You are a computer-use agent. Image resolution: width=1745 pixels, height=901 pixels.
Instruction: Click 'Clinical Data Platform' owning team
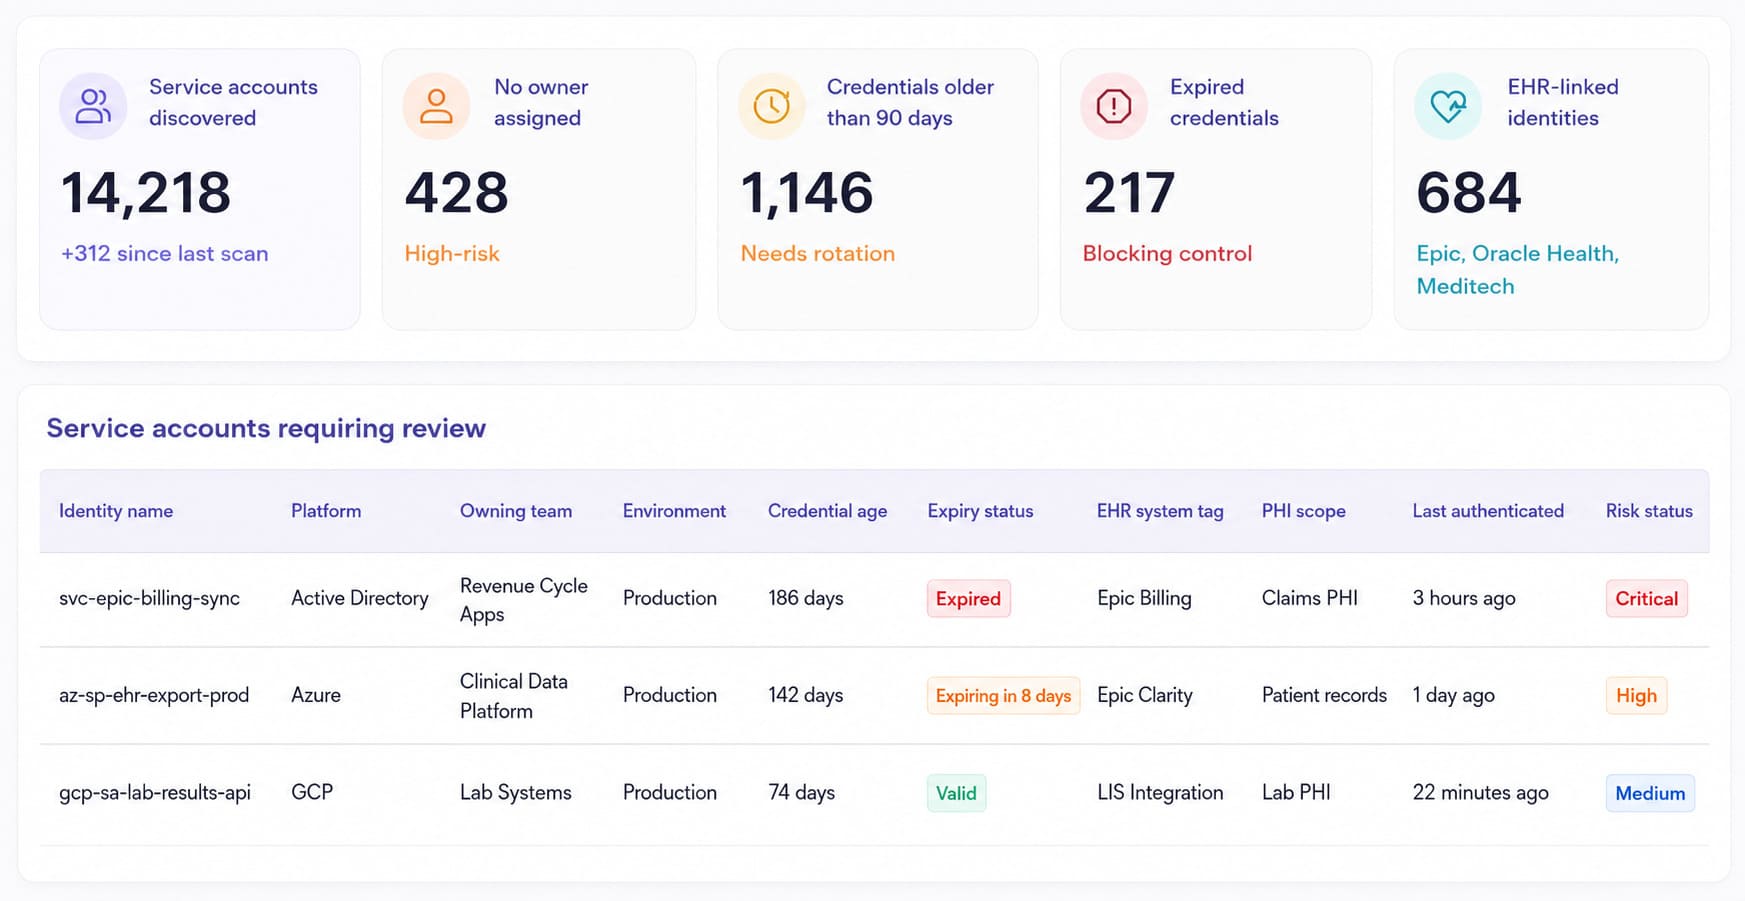tap(514, 696)
